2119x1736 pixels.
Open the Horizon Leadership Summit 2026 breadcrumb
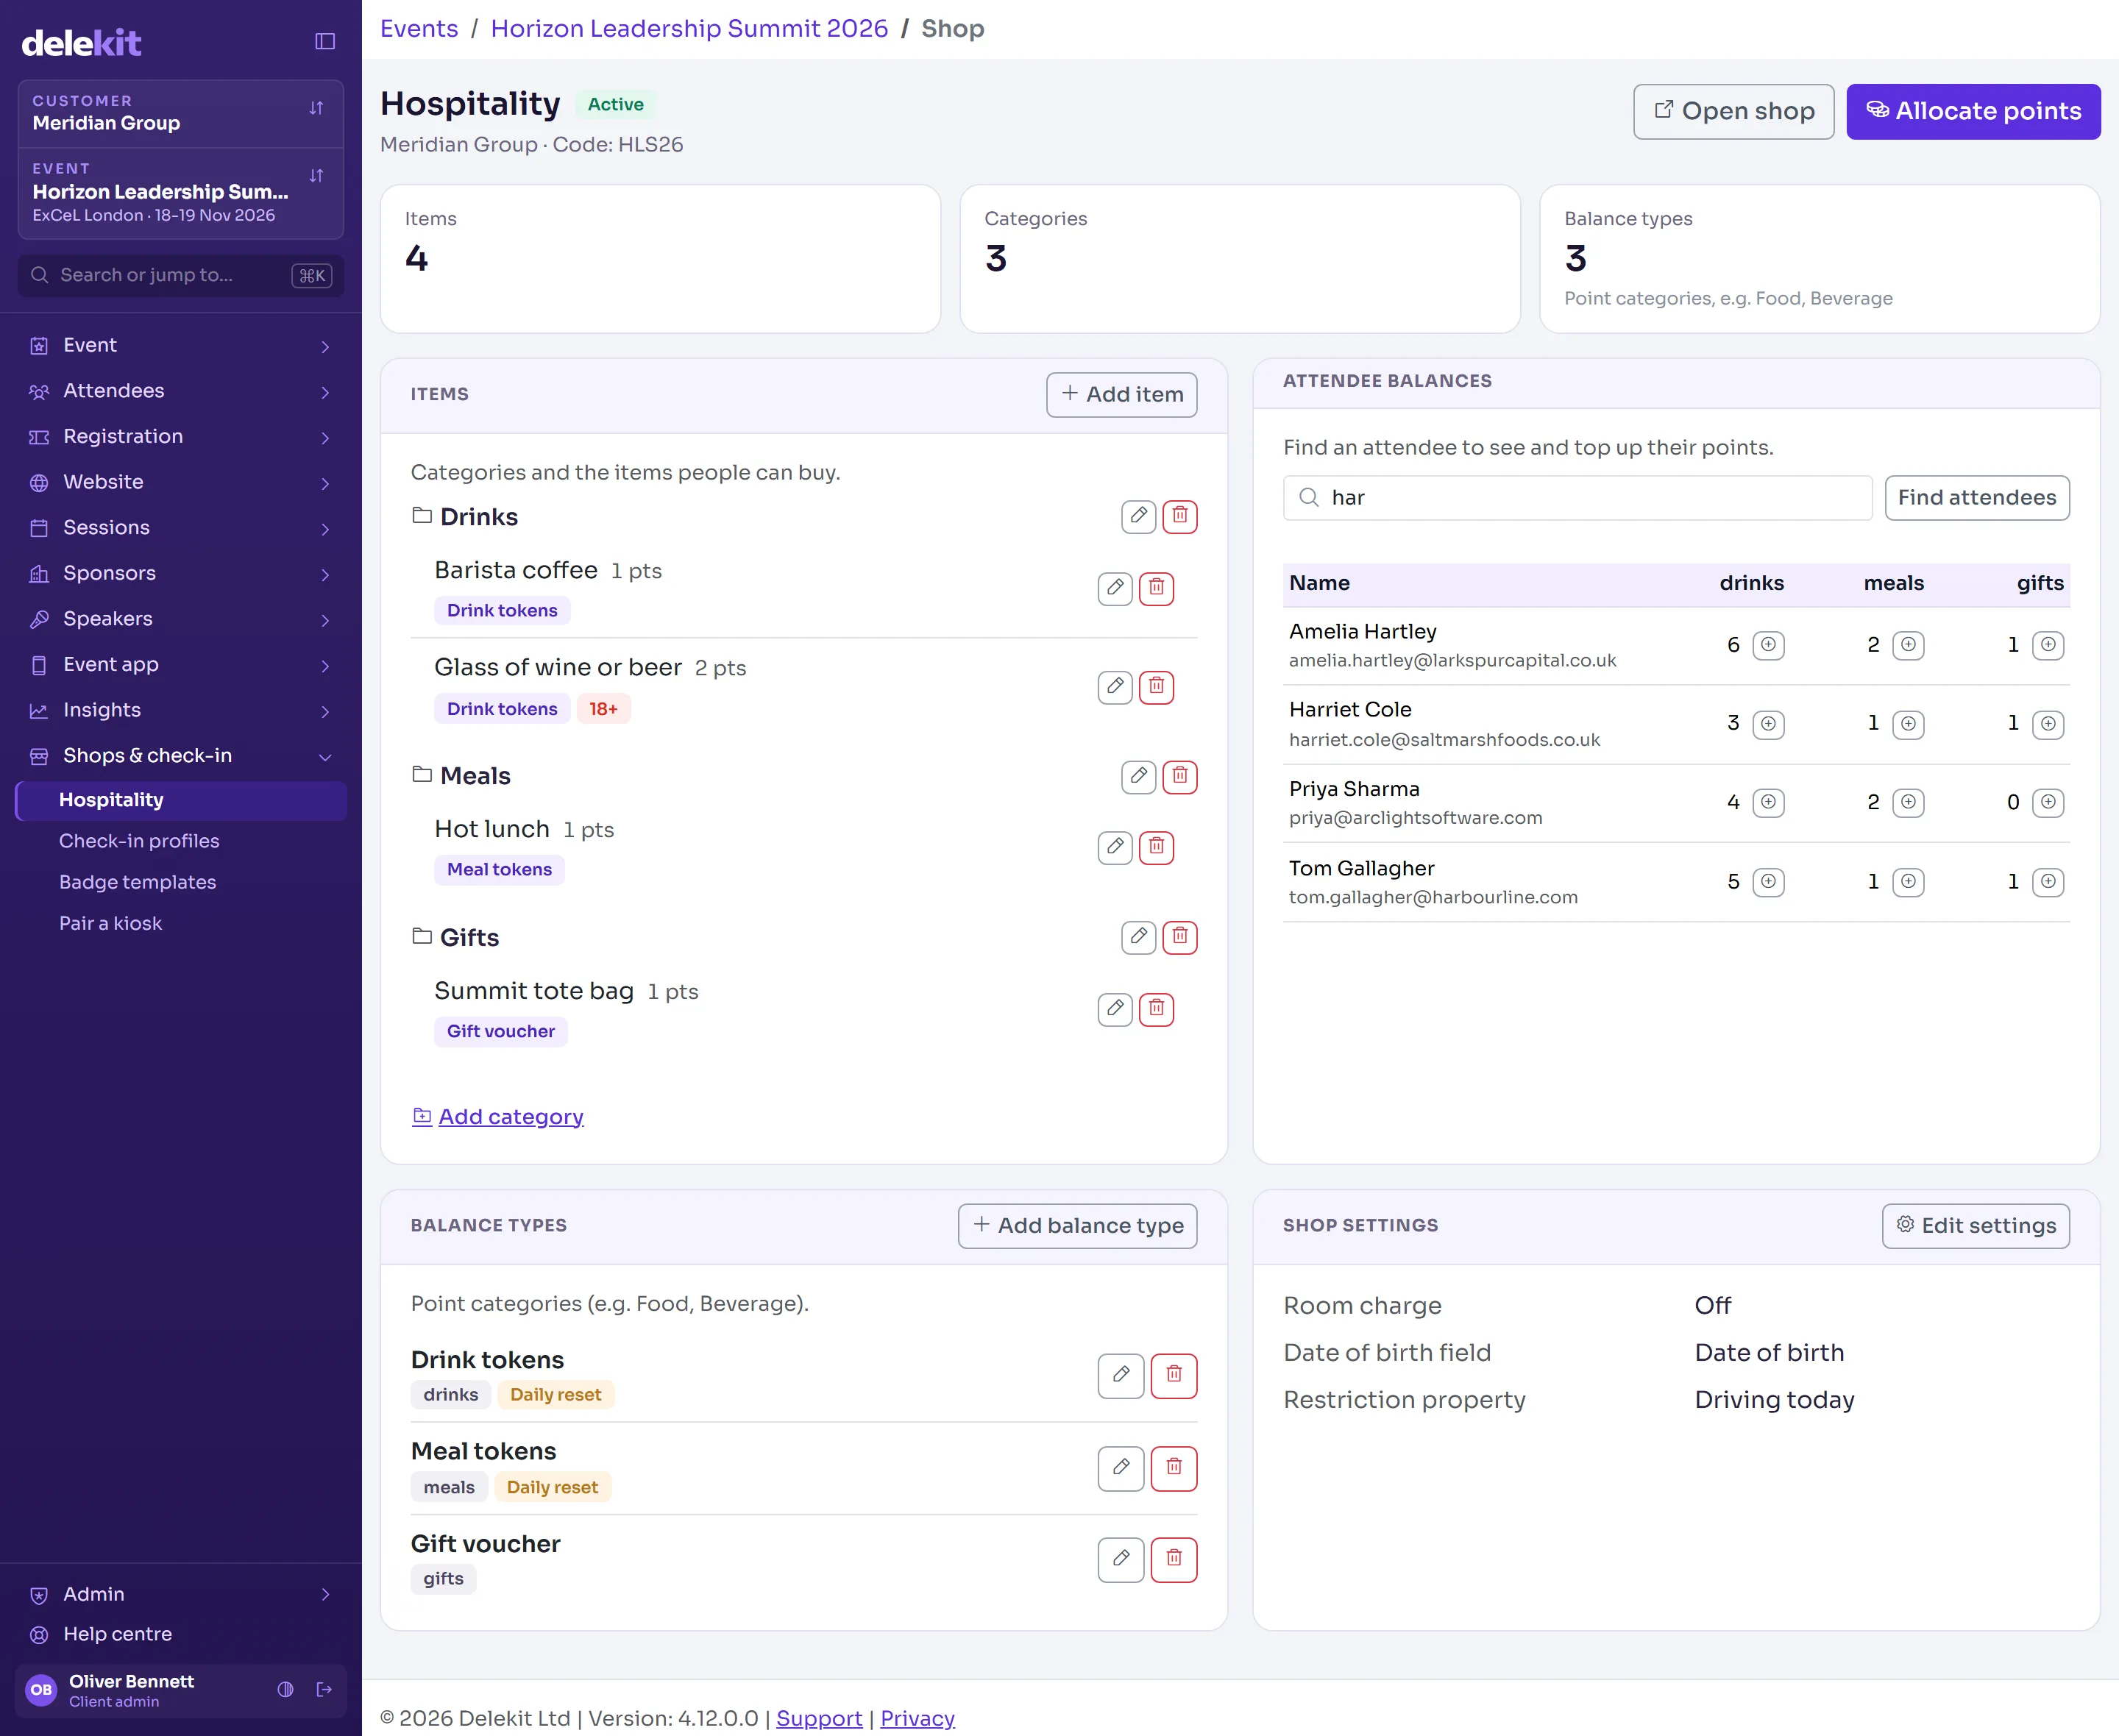click(689, 28)
